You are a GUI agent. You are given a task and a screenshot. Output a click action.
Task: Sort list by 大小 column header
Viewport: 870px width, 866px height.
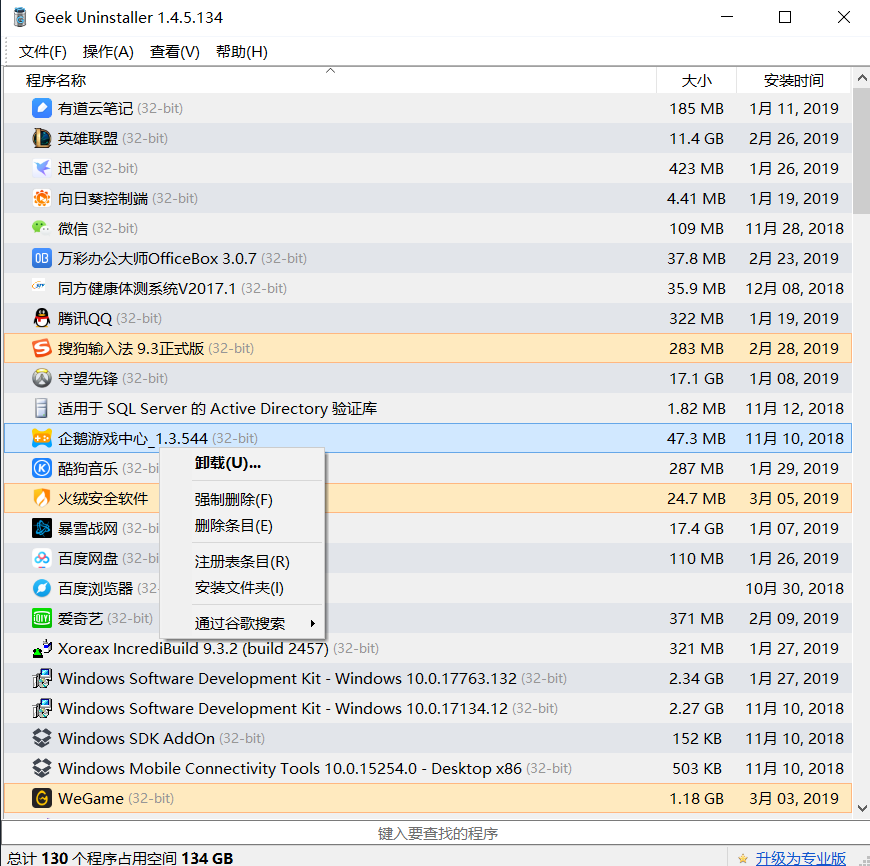pos(696,80)
